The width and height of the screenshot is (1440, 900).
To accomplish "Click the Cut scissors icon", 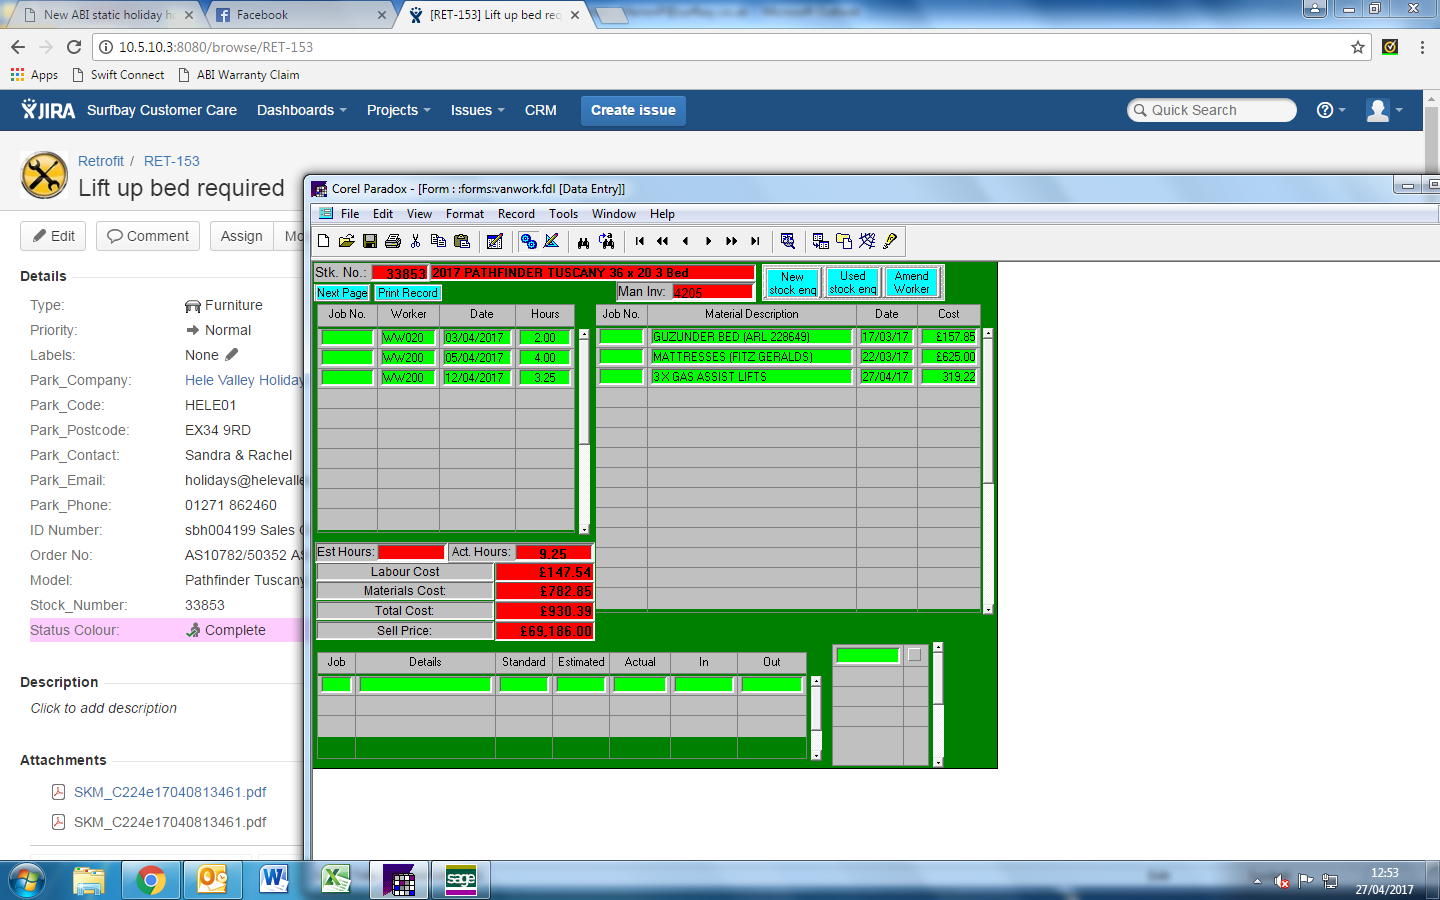I will pyautogui.click(x=416, y=241).
